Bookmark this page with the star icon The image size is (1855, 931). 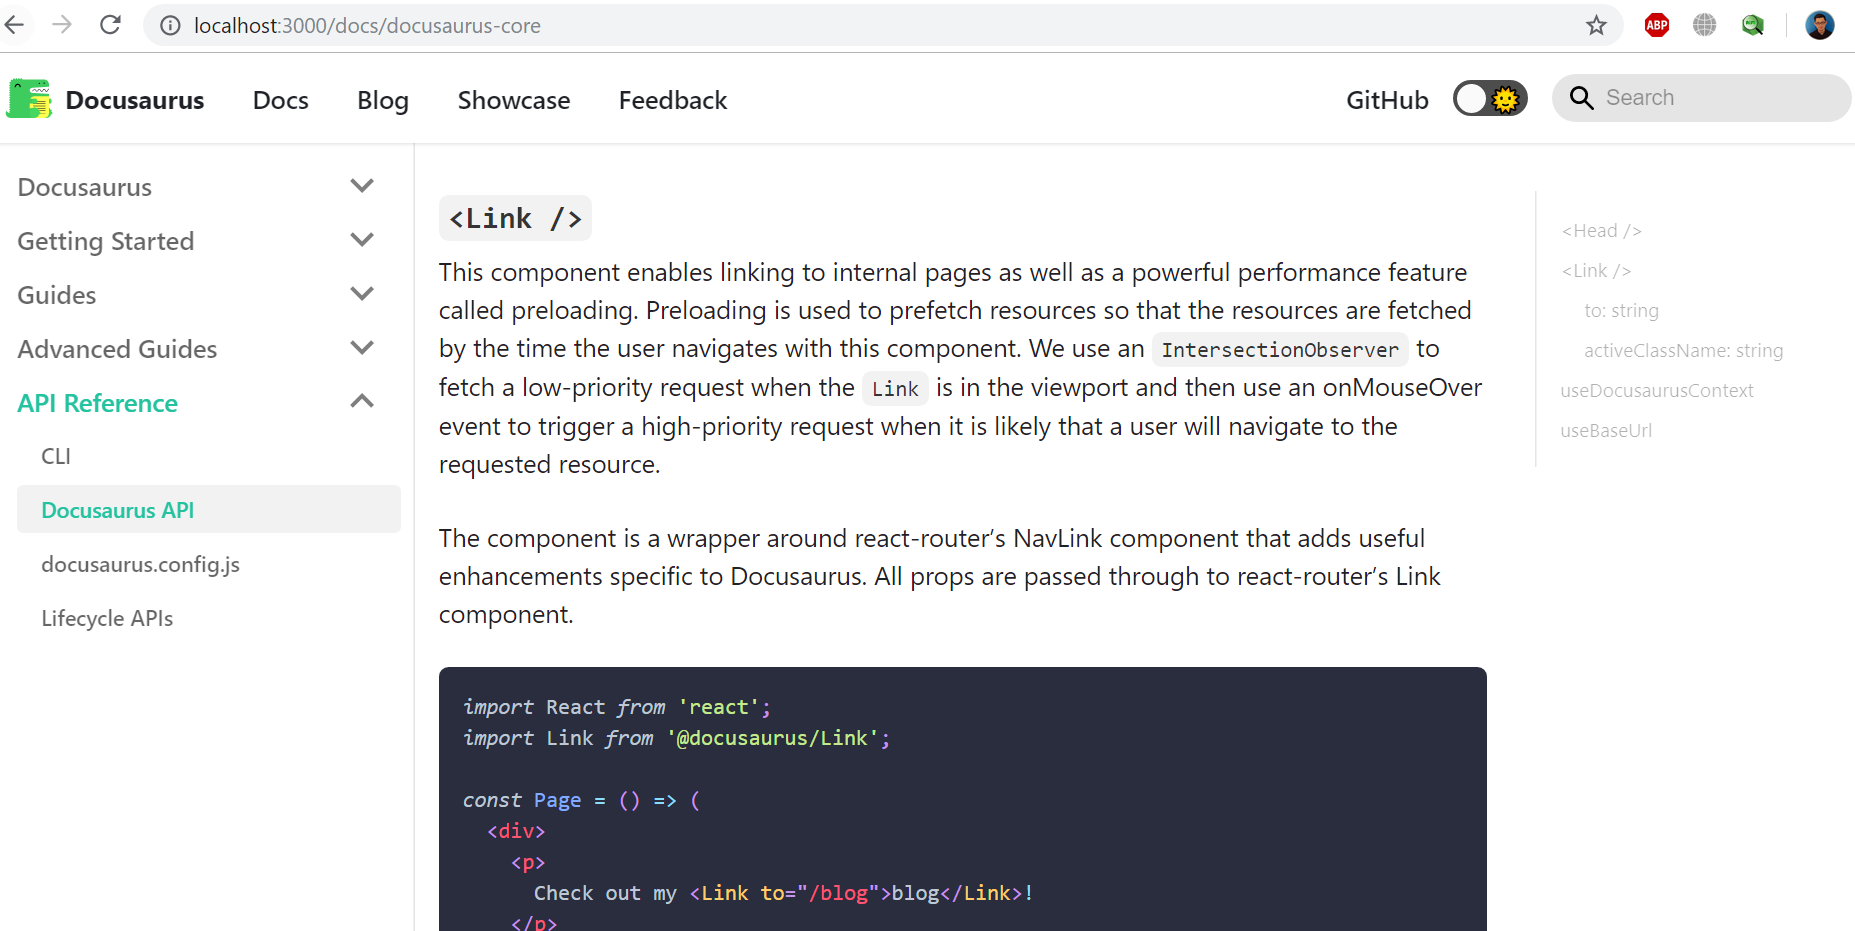click(x=1596, y=26)
